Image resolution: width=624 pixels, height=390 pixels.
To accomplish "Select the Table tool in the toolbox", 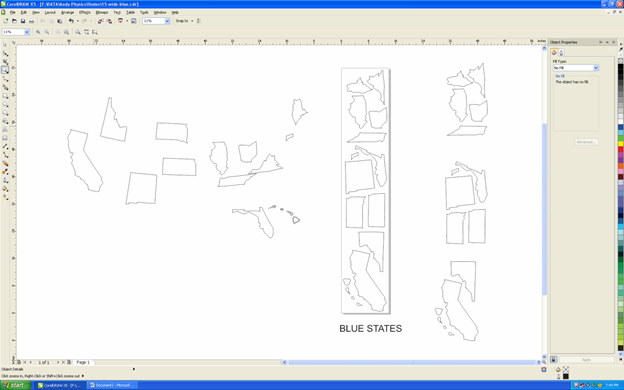I will click(5, 138).
